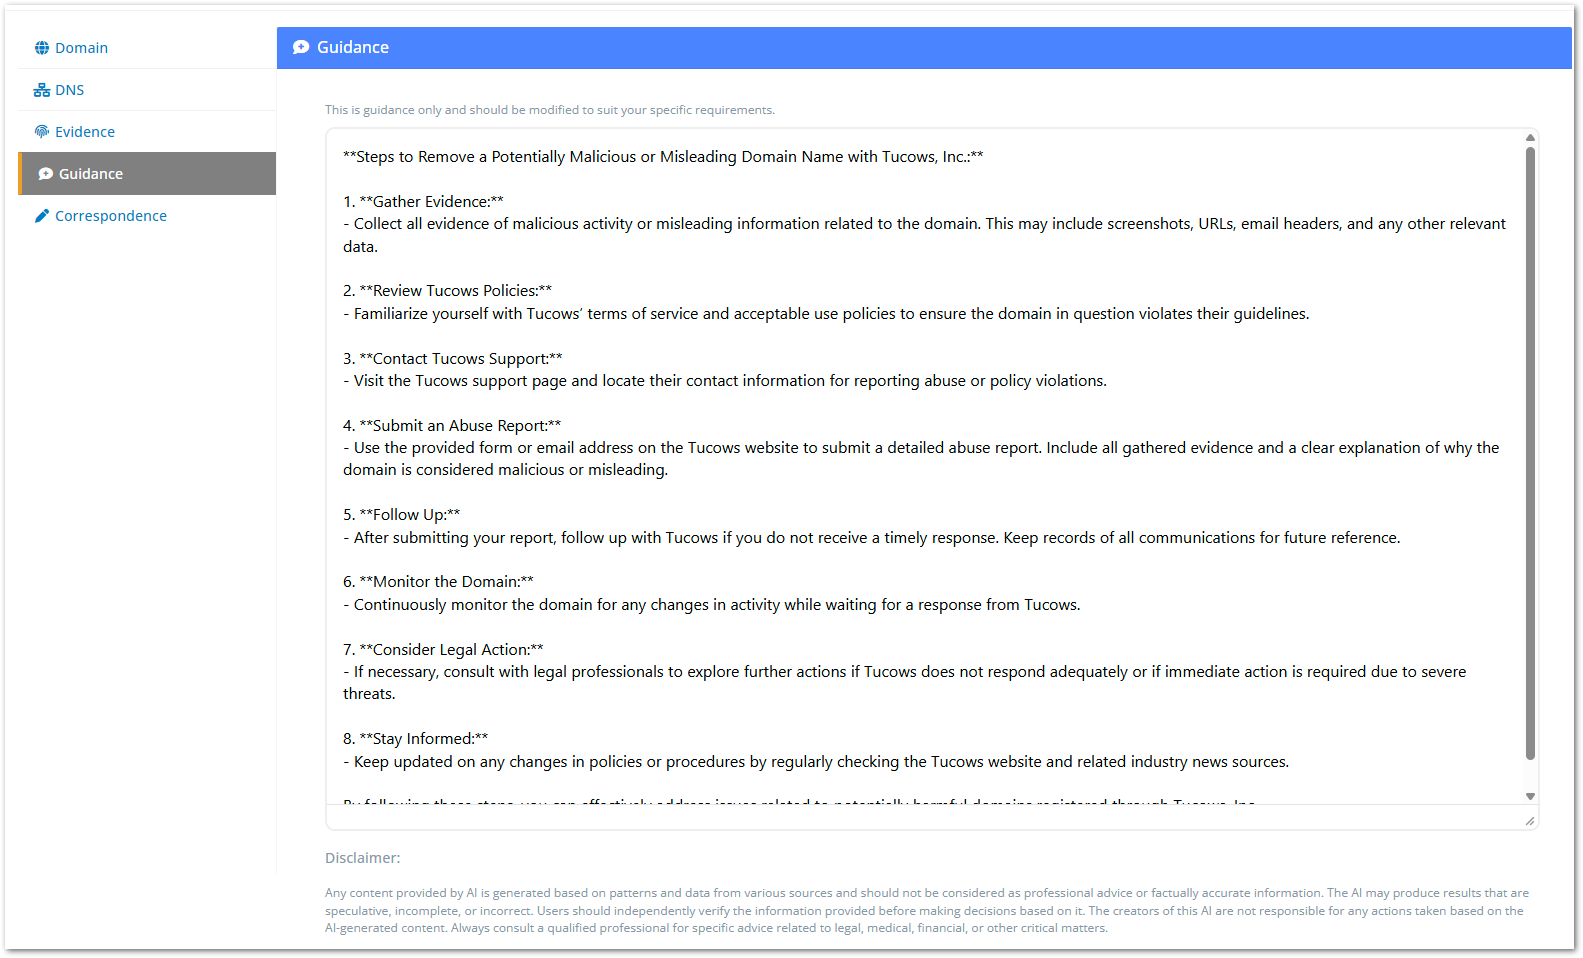Click the text '**Stay Informed:**'
The width and height of the screenshot is (1583, 958).
(424, 739)
